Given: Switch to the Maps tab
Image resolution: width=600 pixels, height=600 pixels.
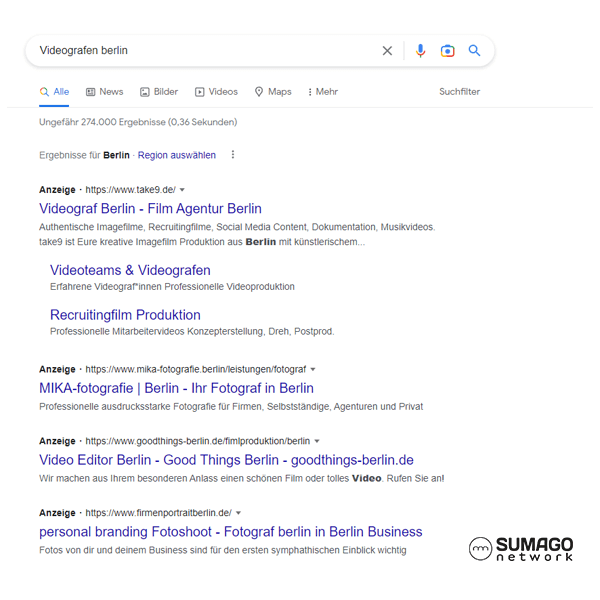Looking at the screenshot, I should 273,92.
